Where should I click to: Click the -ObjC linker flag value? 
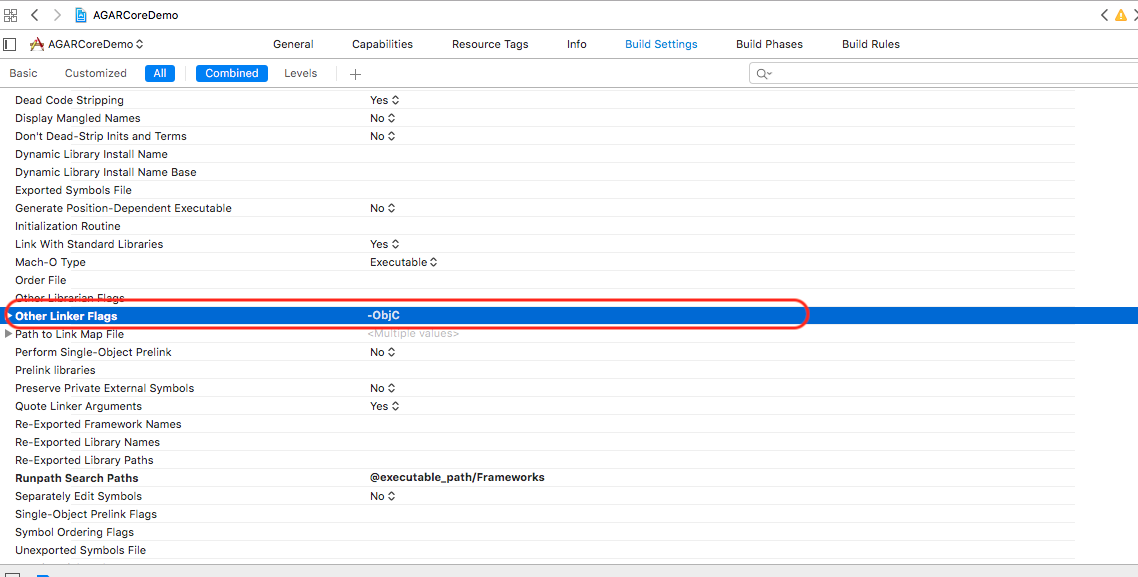pos(383,316)
